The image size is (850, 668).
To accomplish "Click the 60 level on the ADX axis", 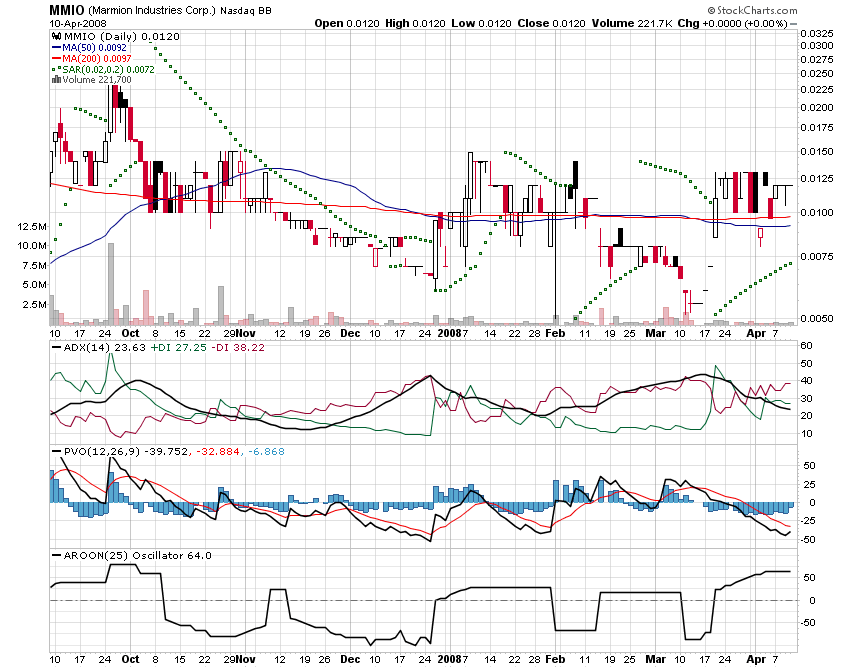I will 806,346.
